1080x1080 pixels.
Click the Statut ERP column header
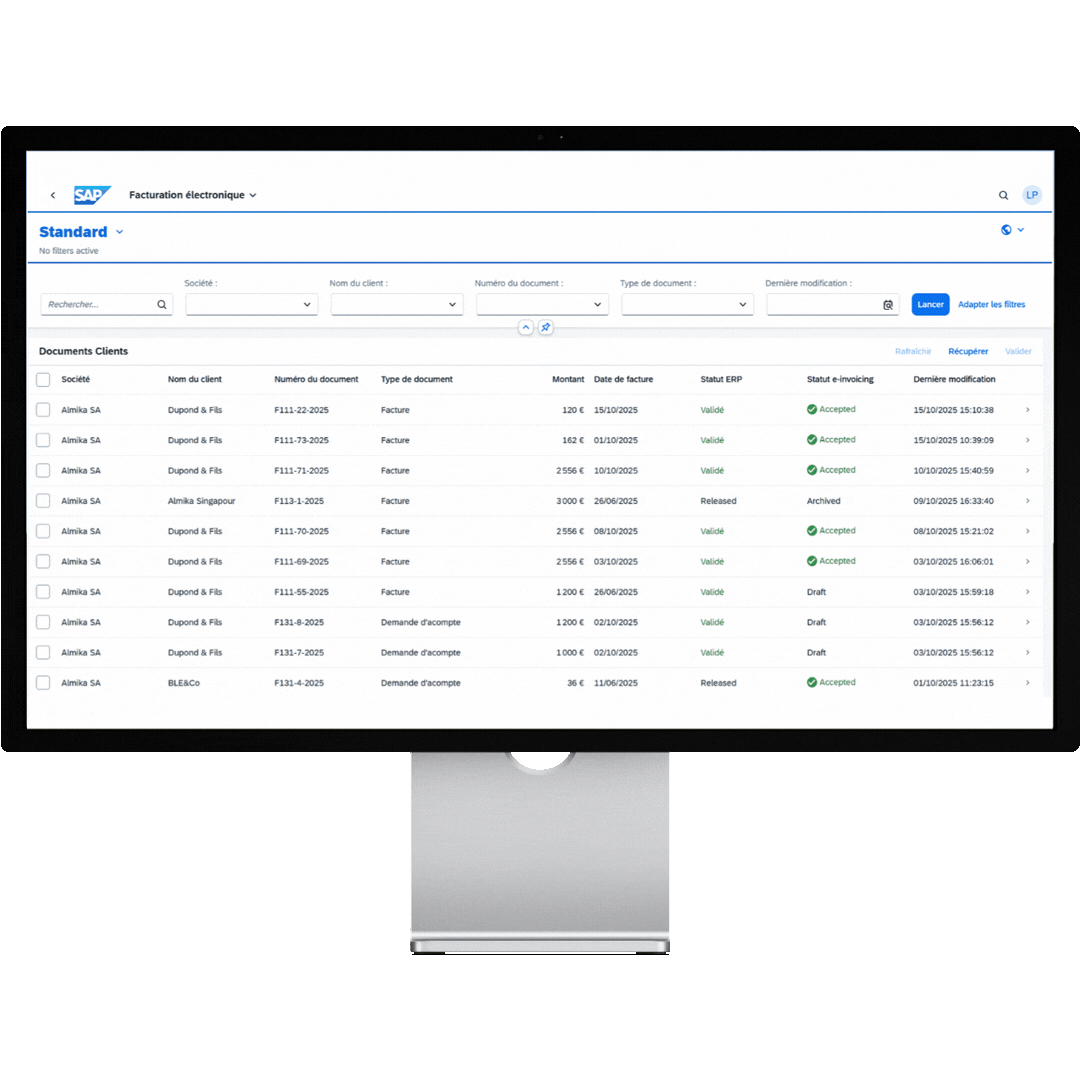coord(721,380)
